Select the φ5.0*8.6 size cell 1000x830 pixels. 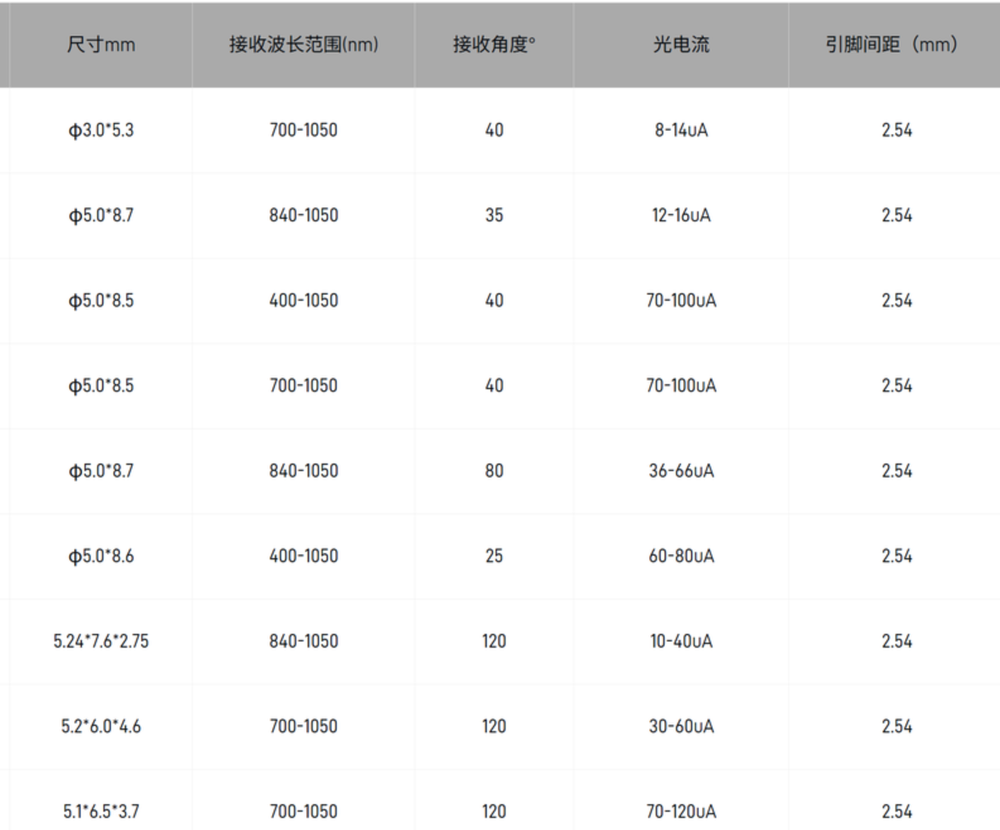click(x=101, y=556)
